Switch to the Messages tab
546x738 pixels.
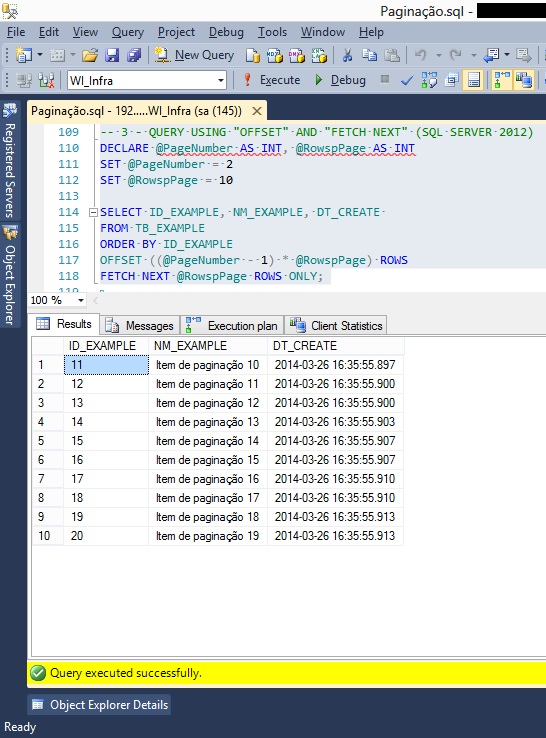coord(140,325)
